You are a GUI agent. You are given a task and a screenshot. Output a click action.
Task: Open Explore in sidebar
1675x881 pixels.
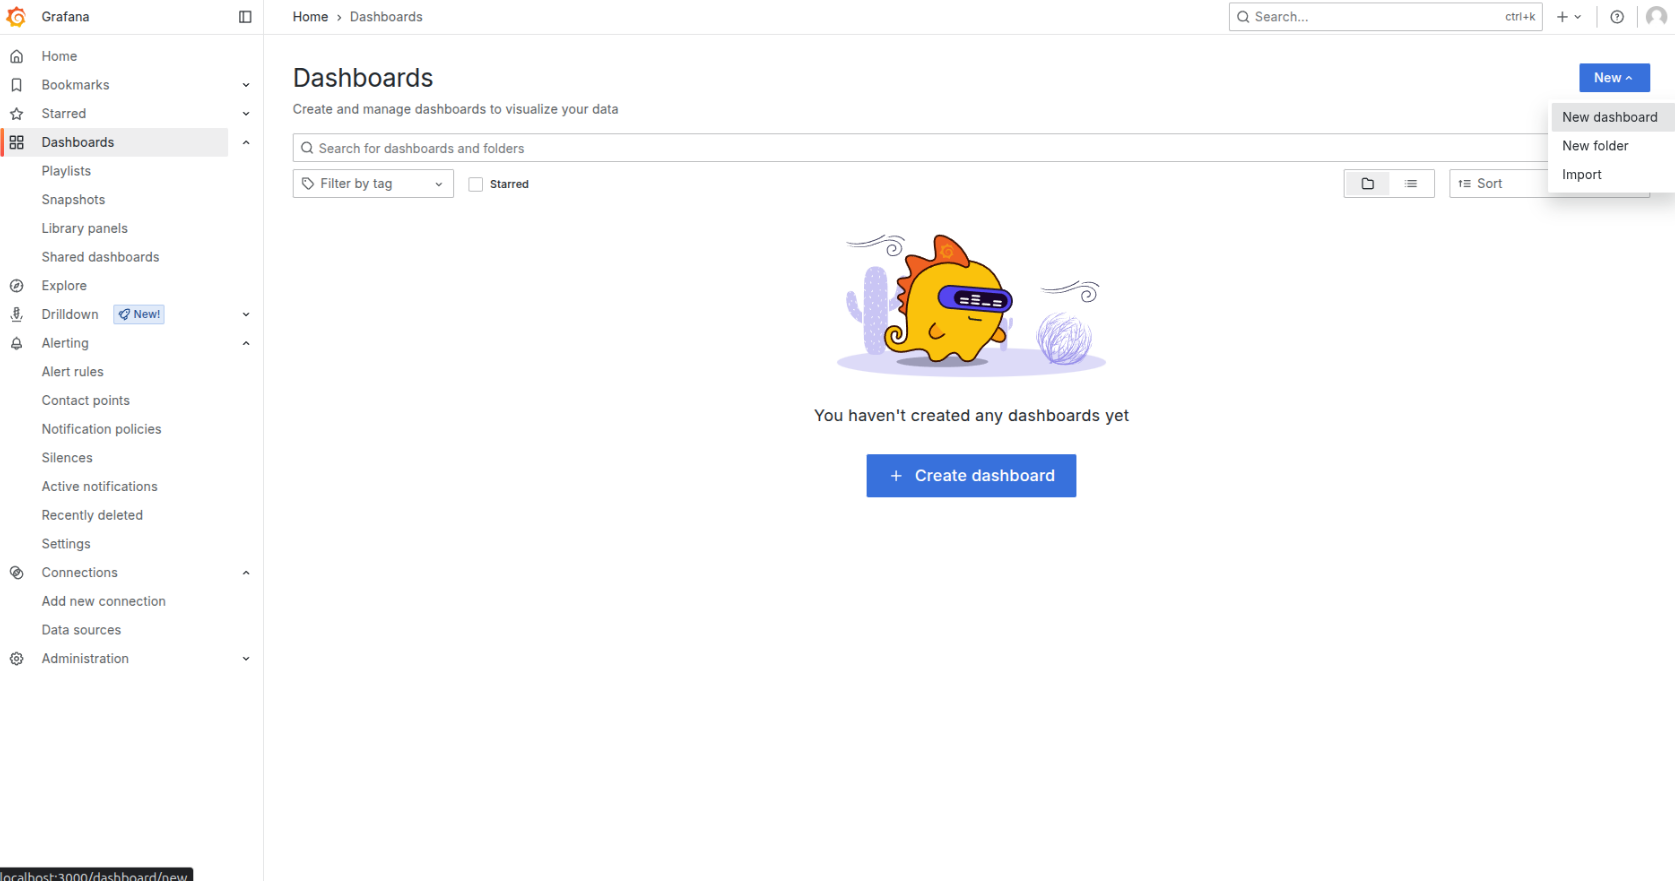click(64, 286)
